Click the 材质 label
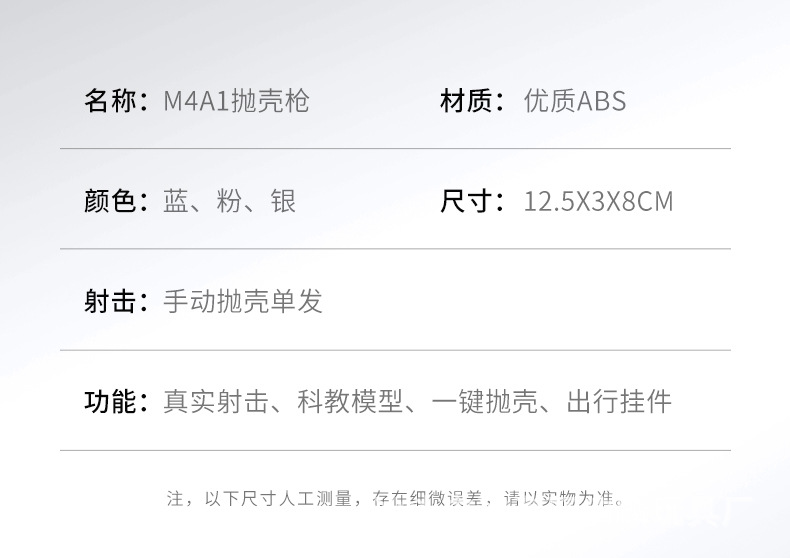 coord(466,101)
